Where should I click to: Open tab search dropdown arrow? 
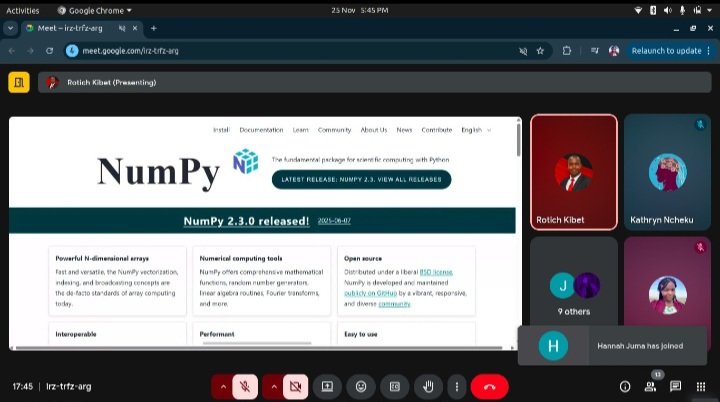[10, 28]
